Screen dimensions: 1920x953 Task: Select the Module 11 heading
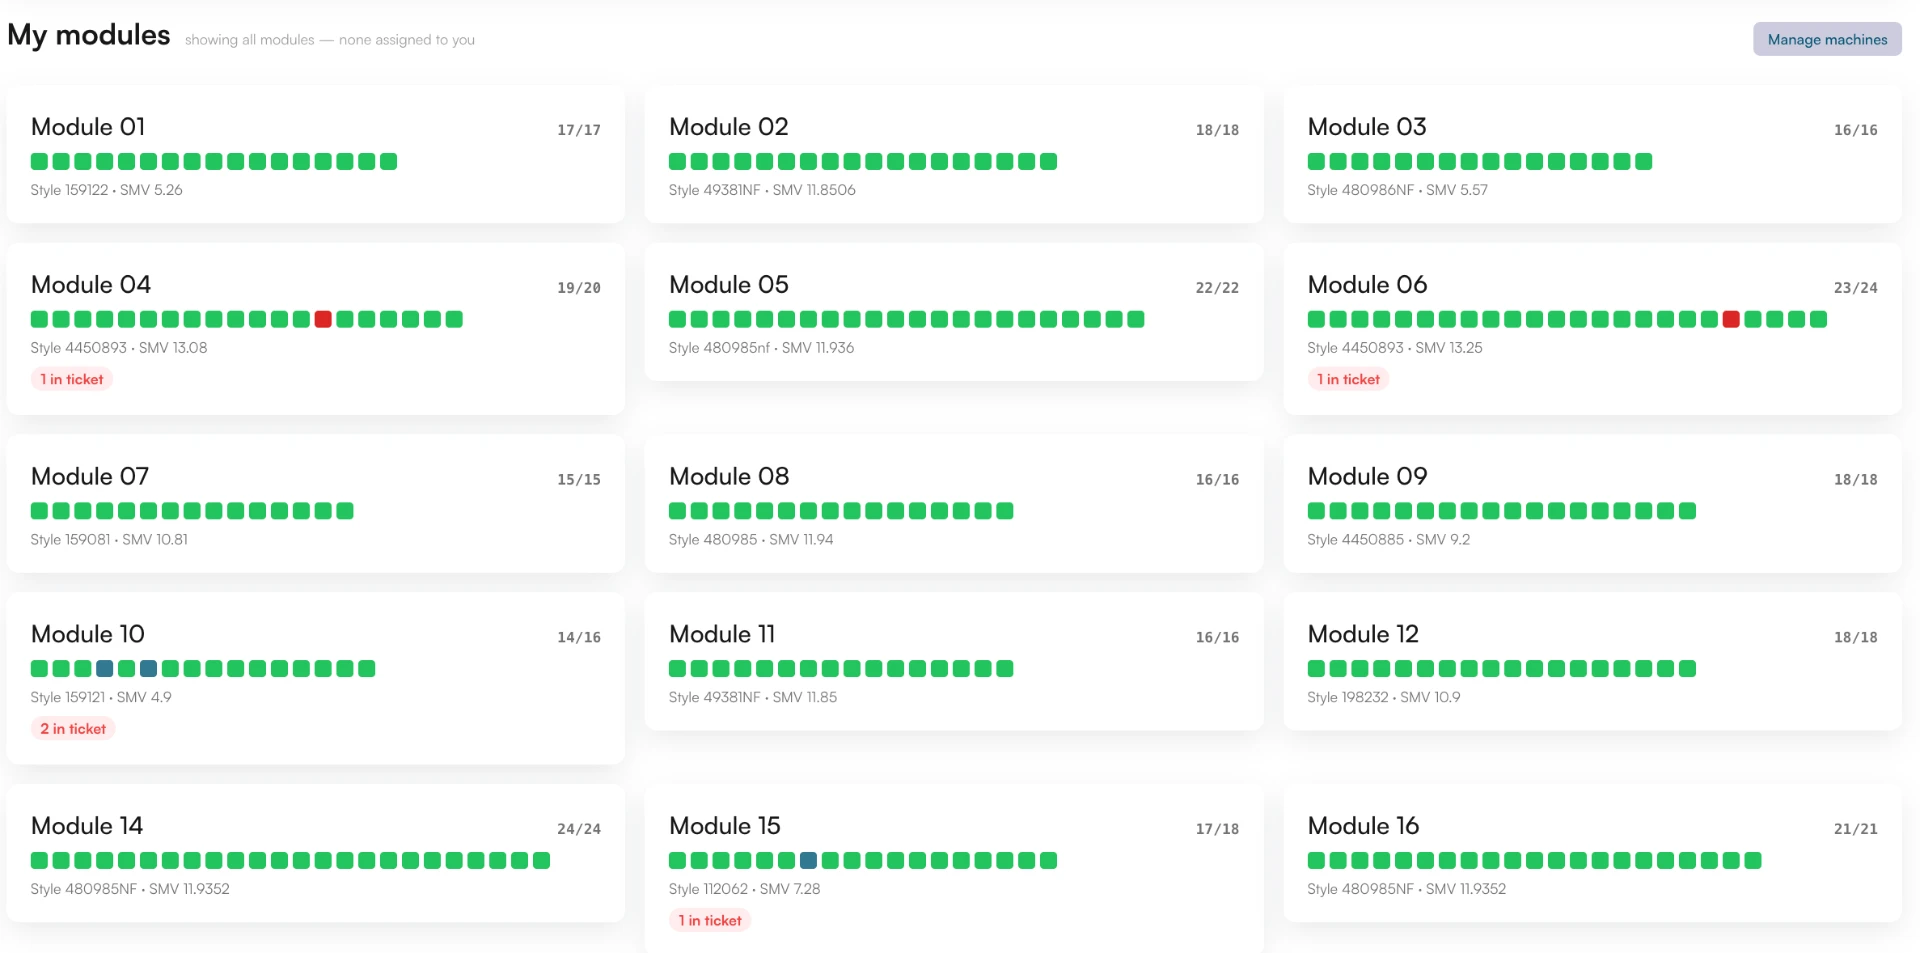coord(722,635)
